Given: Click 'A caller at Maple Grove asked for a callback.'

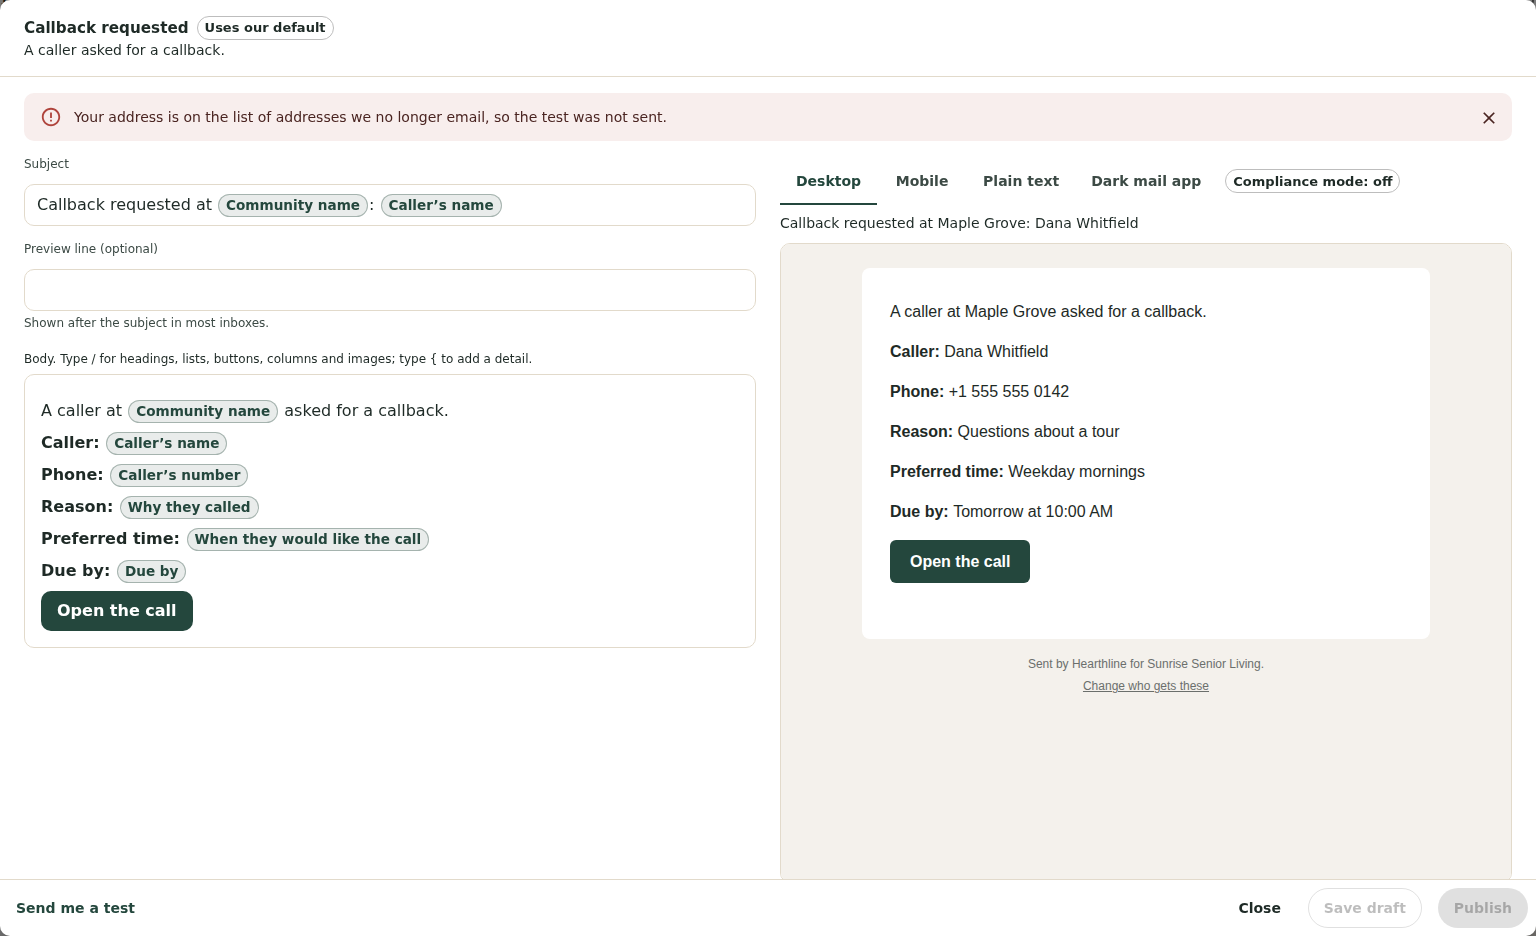Looking at the screenshot, I should click(x=1048, y=312).
